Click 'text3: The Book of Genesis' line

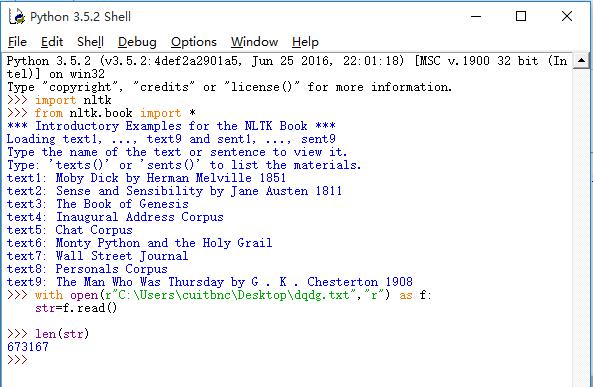pyautogui.click(x=98, y=204)
